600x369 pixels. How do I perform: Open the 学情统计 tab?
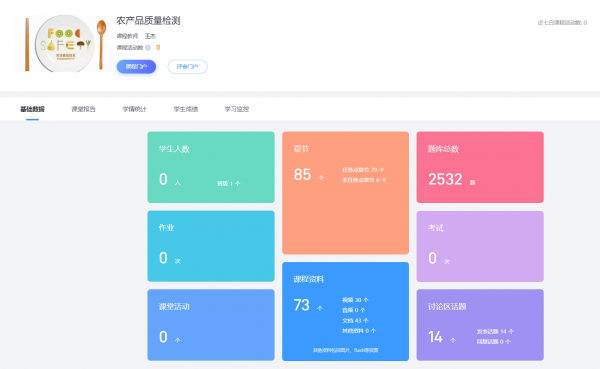(135, 109)
